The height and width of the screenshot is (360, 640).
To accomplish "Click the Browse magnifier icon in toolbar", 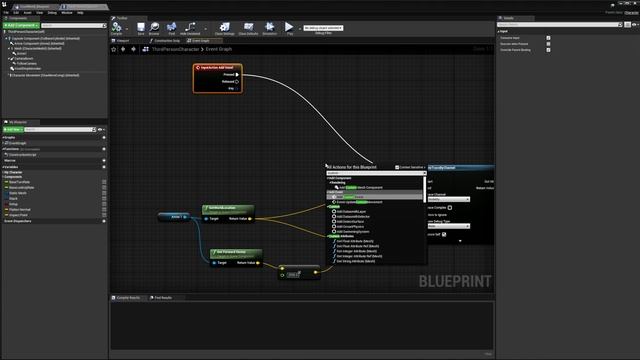I will tap(154, 27).
